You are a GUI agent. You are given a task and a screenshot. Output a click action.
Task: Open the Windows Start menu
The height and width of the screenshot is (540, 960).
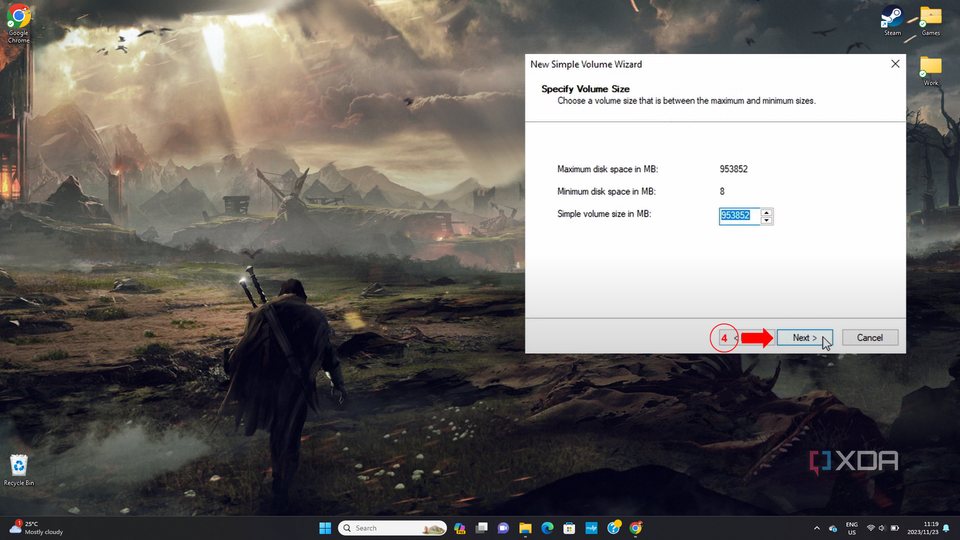pos(325,528)
